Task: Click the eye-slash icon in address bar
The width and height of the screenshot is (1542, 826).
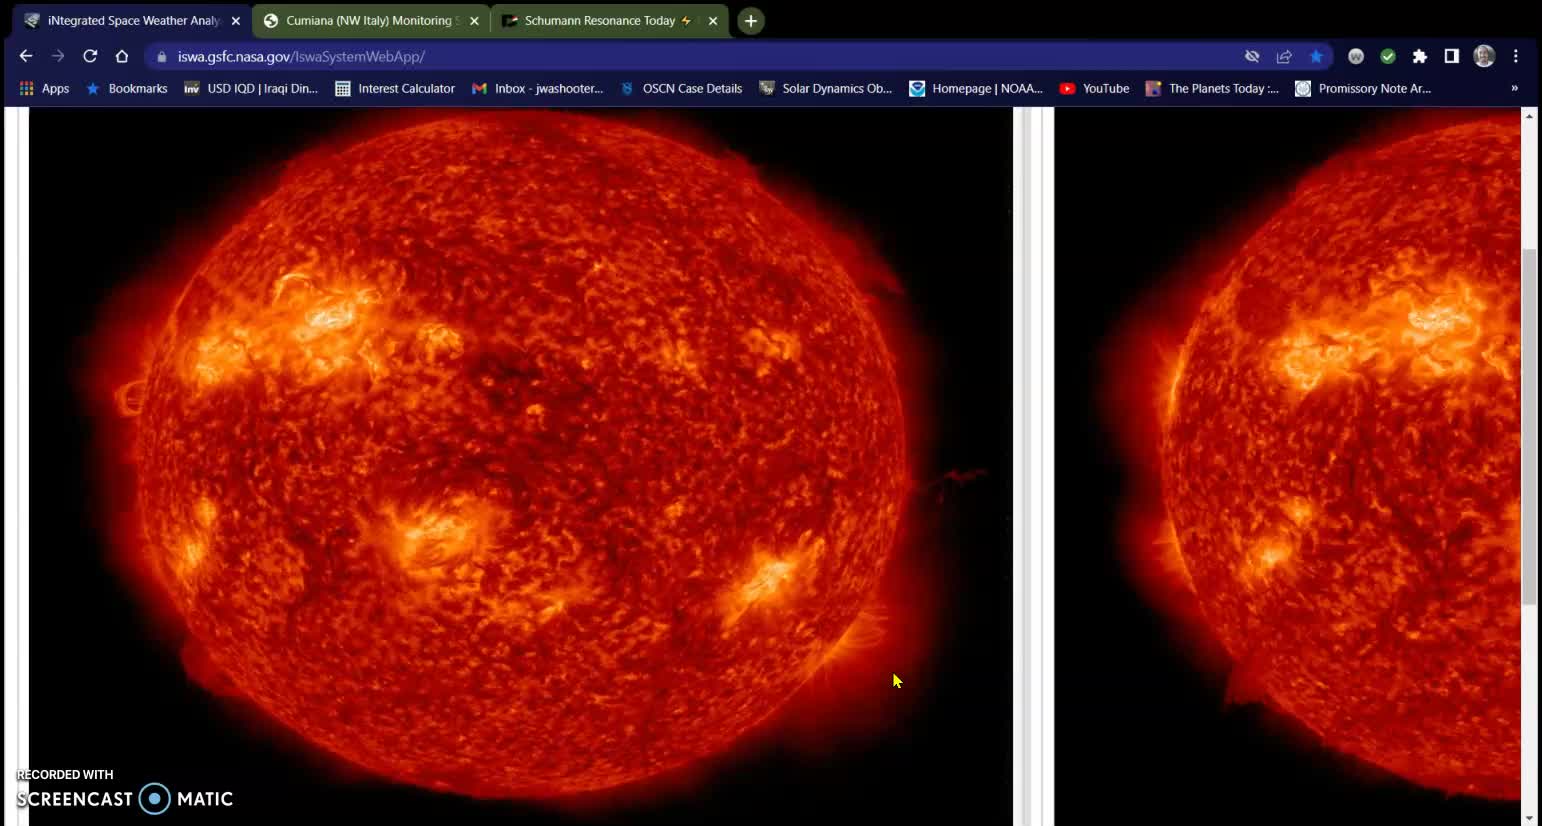Action: [x=1252, y=56]
